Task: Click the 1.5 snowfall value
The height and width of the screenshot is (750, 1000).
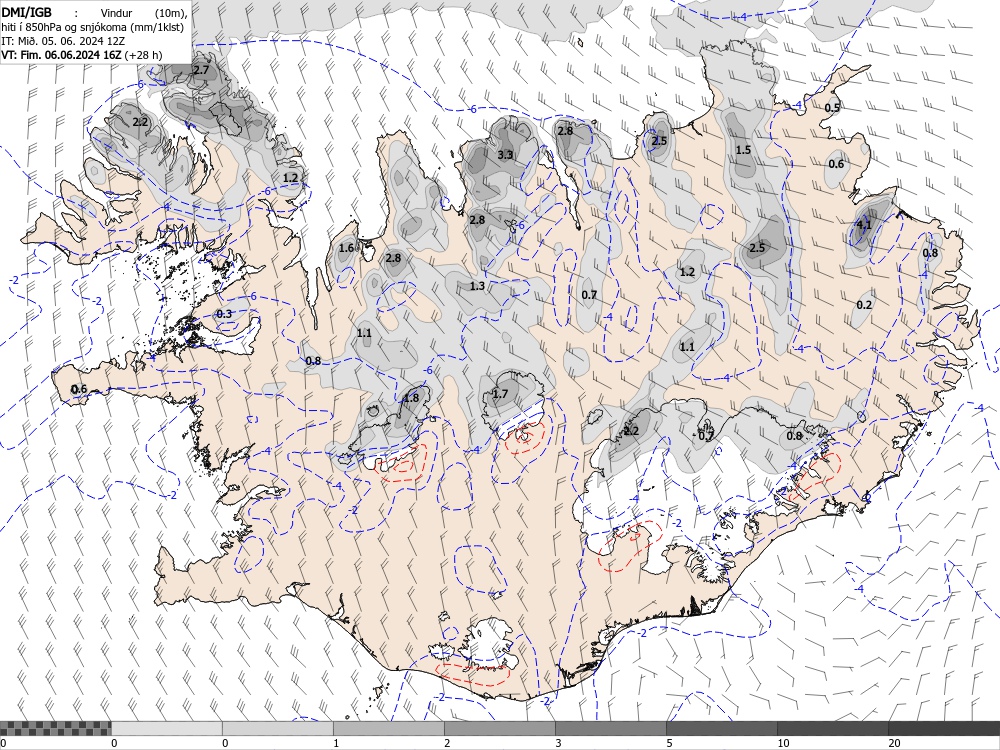Action: coord(743,150)
